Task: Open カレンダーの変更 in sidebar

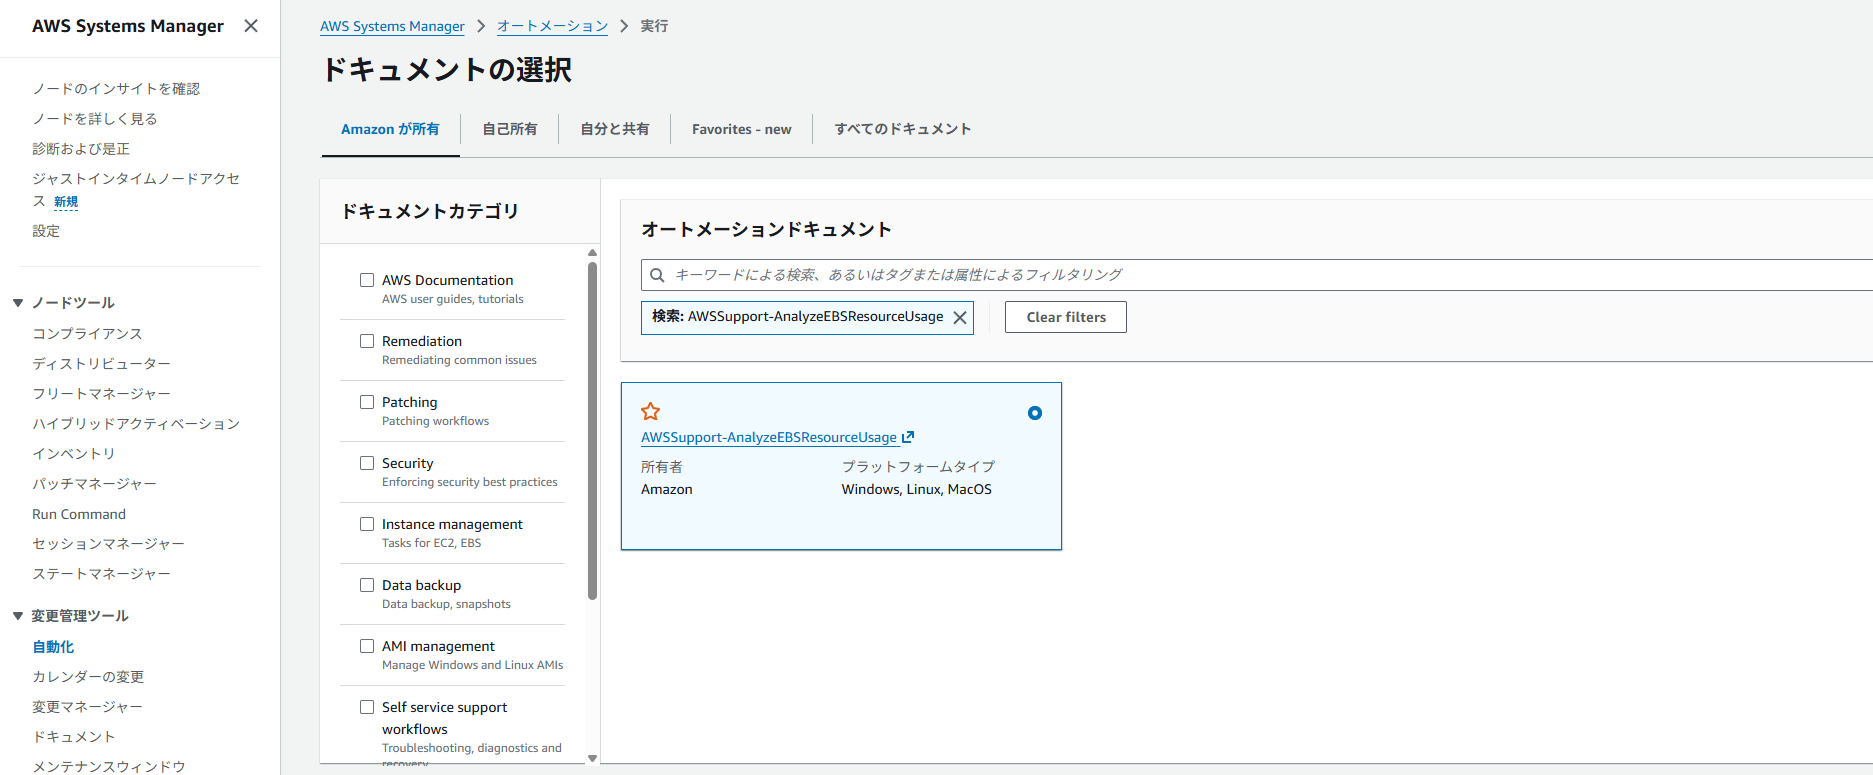Action: point(88,677)
